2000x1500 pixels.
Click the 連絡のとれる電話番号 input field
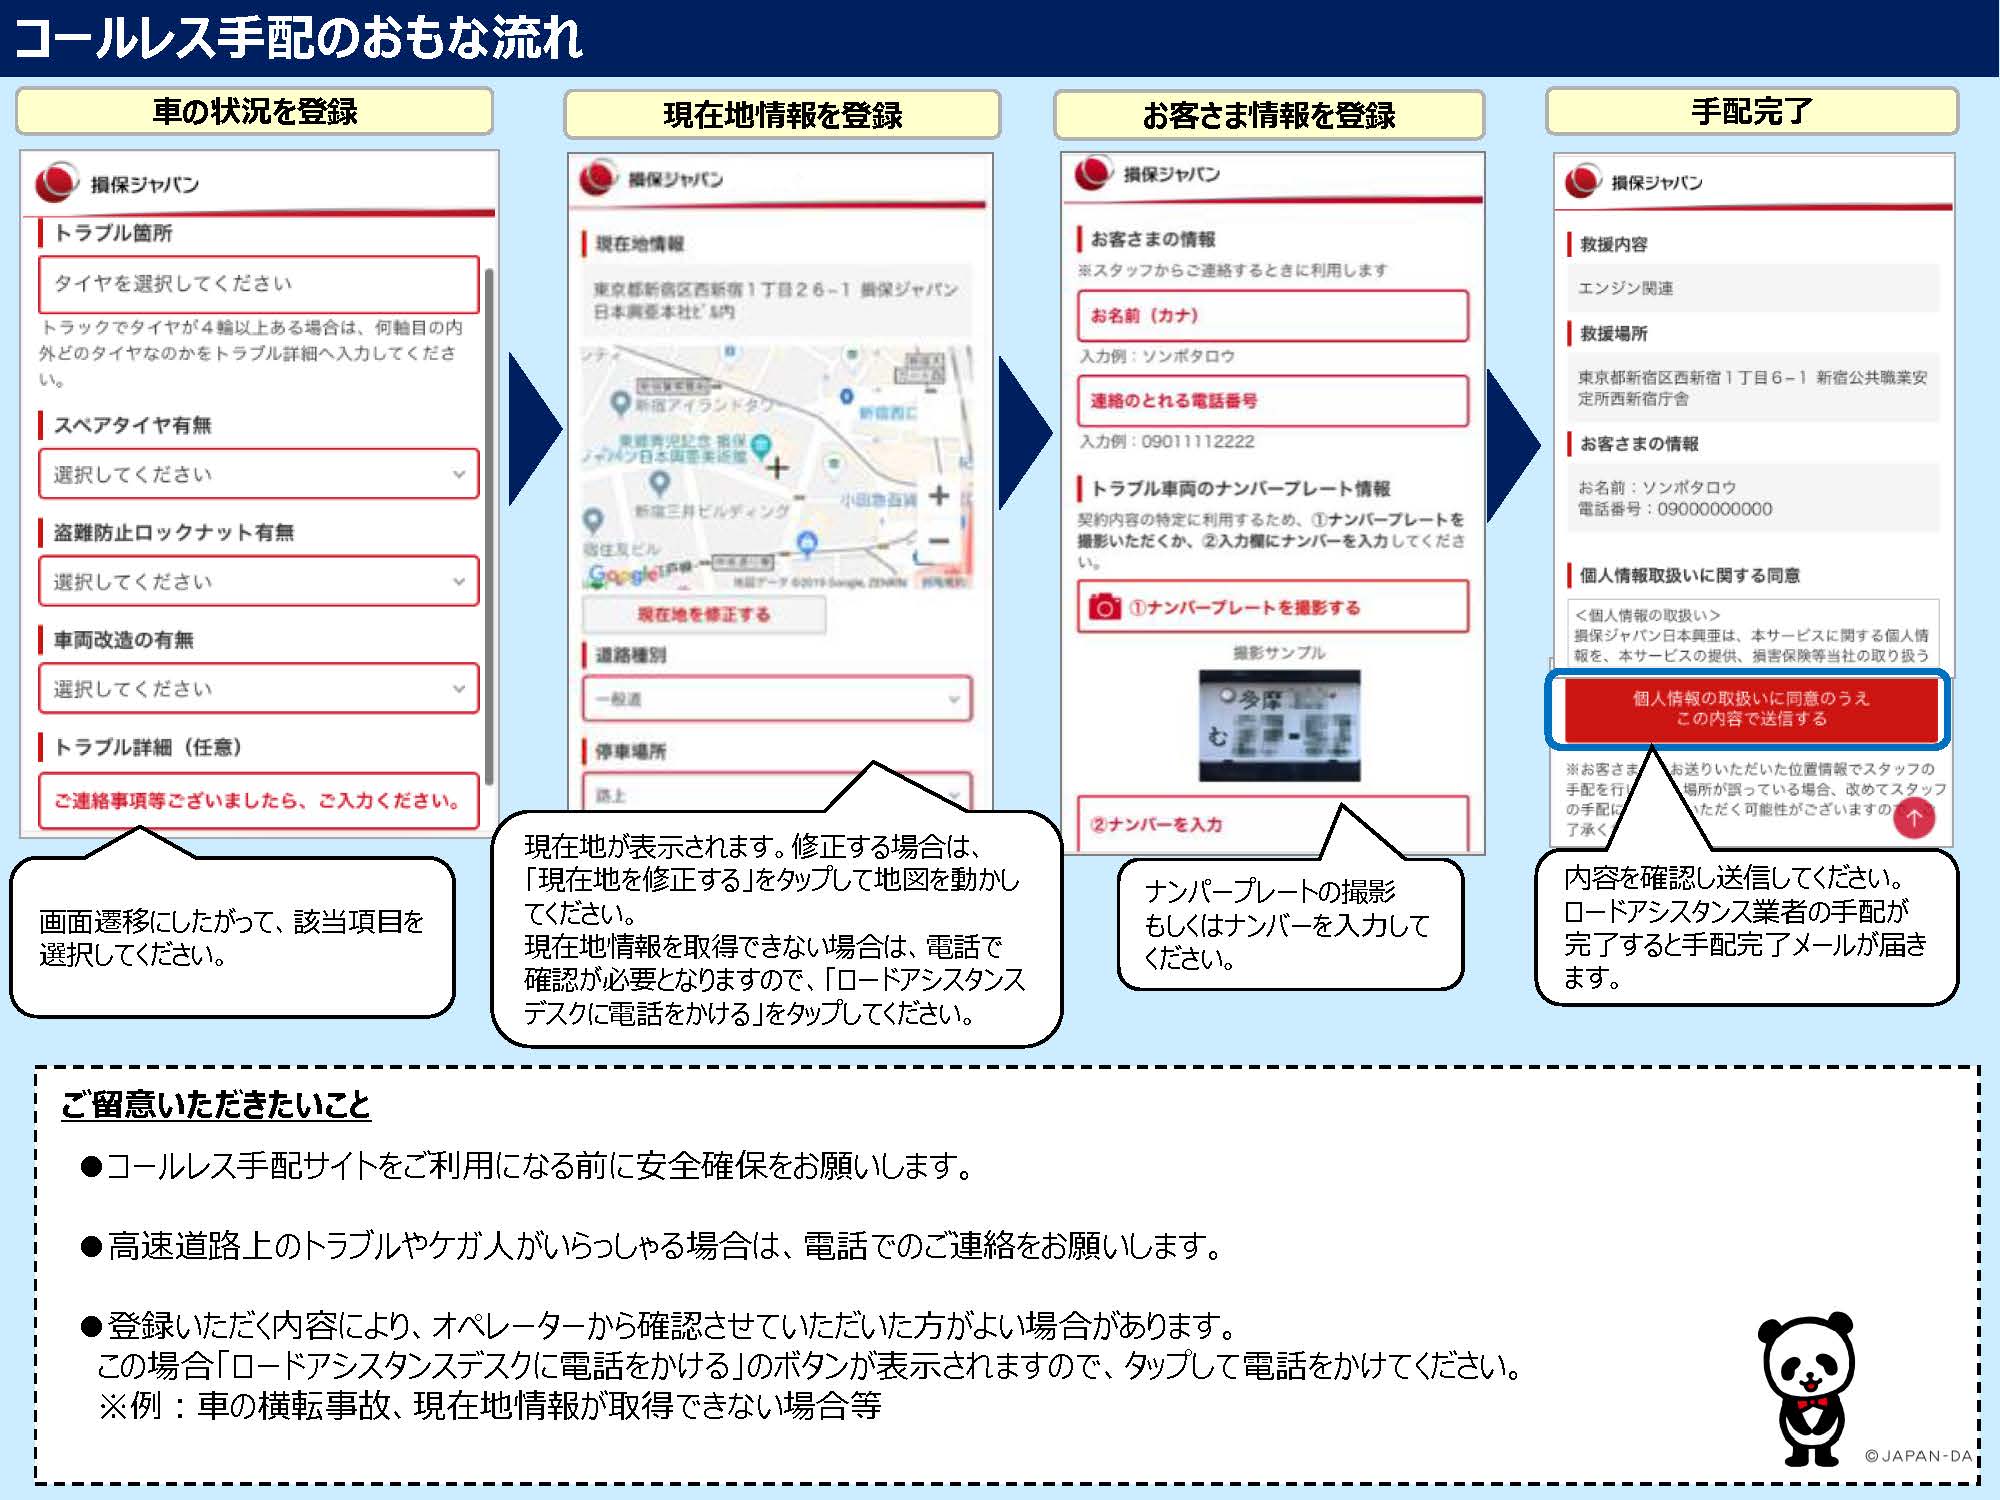click(1272, 401)
